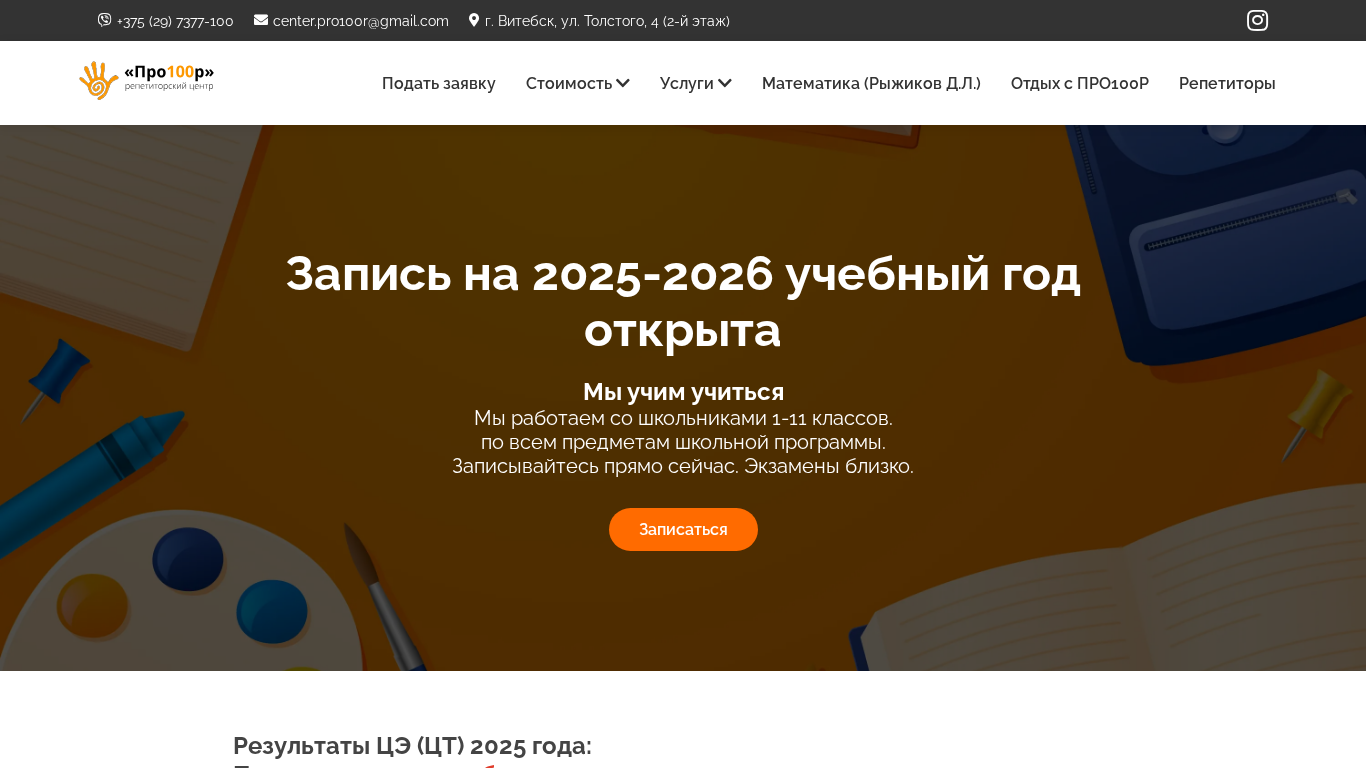Click the Результаты ЦЭ (ЦТ) 2025 года heading
The image size is (1366, 768).
pyautogui.click(x=412, y=746)
